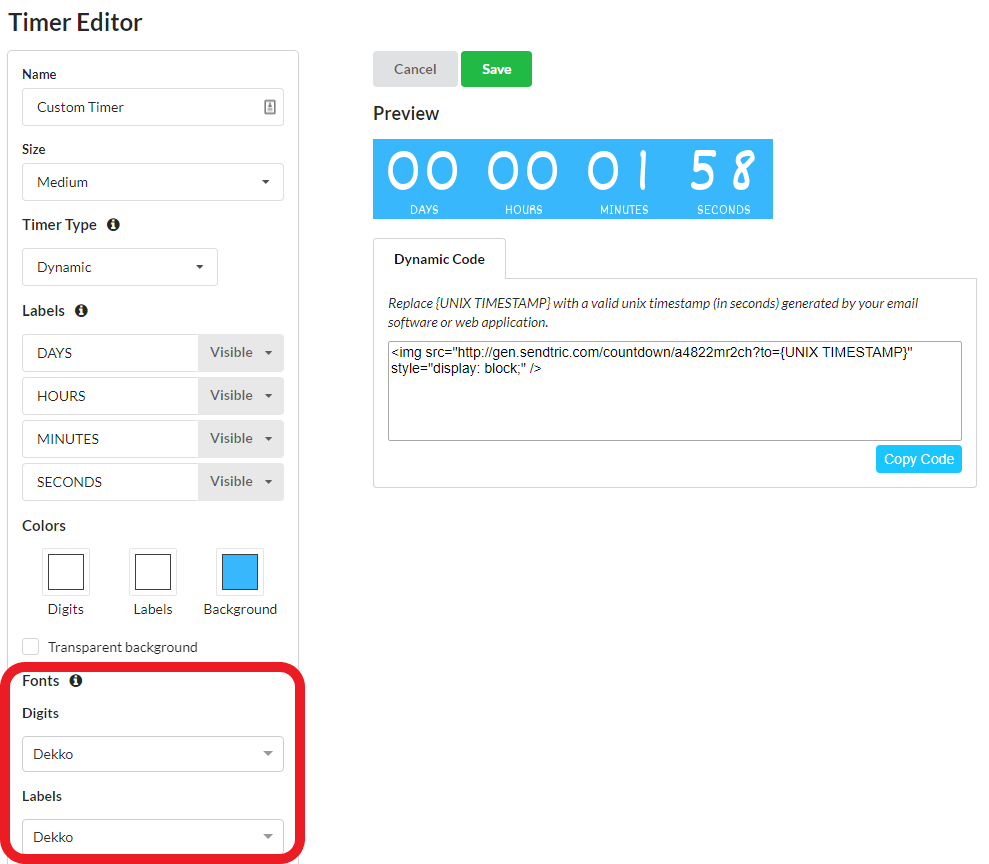
Task: Open the Labels font dropdown
Action: (152, 837)
